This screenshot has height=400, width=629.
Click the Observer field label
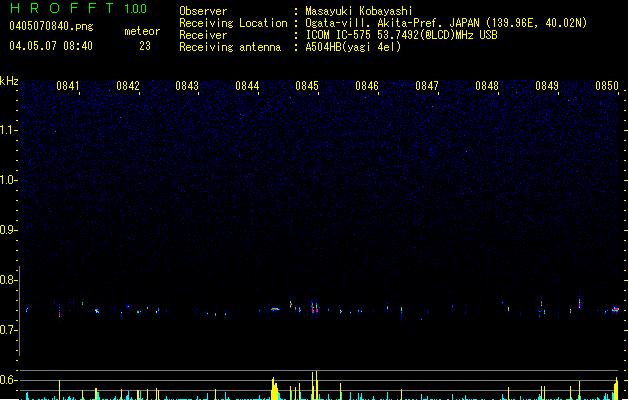tap(203, 11)
